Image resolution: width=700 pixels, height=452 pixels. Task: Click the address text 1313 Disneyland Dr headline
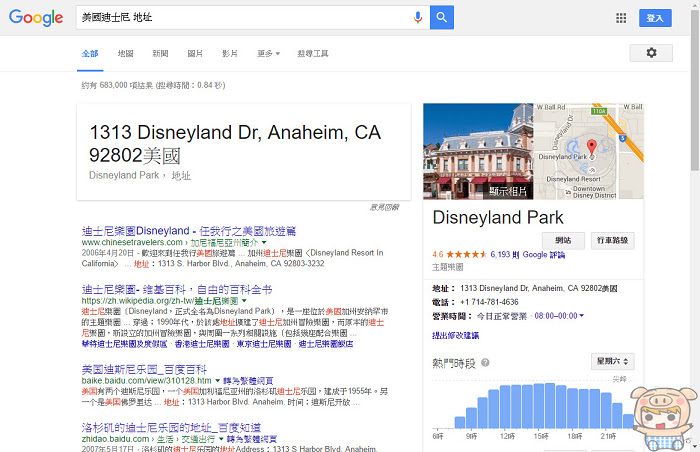(x=235, y=144)
